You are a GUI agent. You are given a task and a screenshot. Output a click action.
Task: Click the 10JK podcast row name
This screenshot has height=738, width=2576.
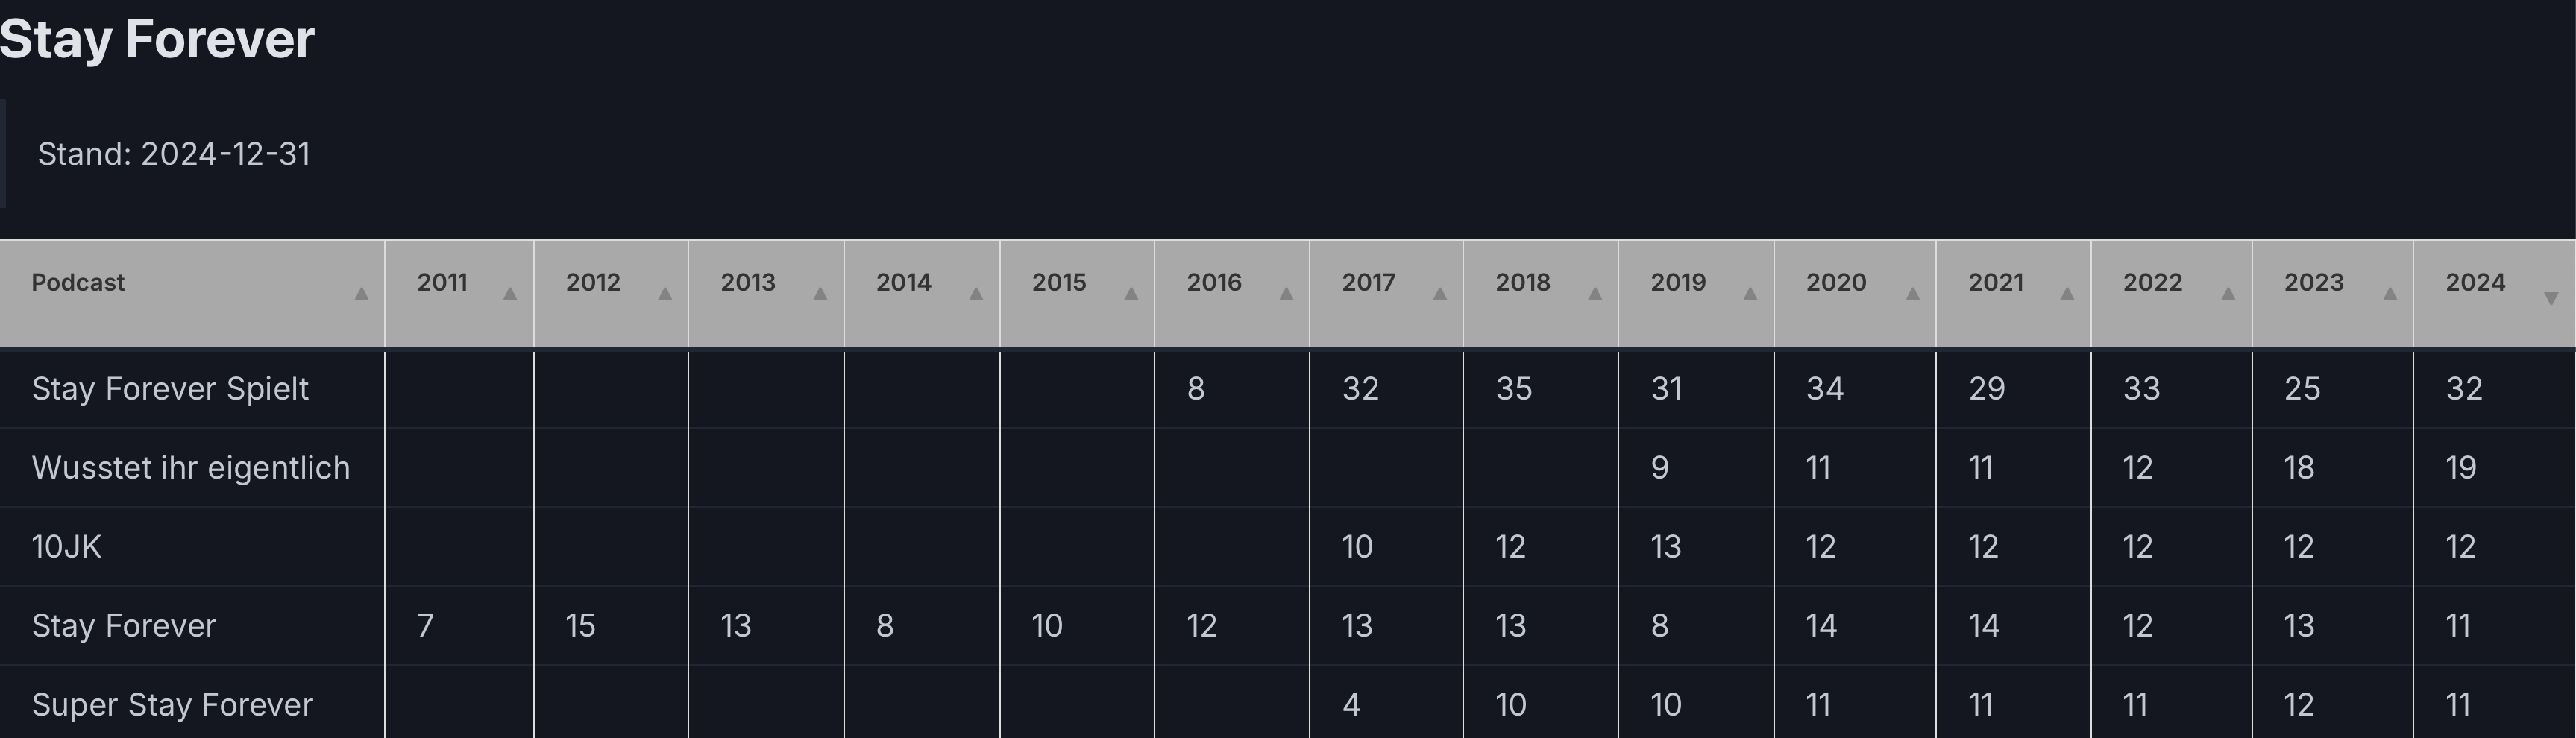pos(66,547)
